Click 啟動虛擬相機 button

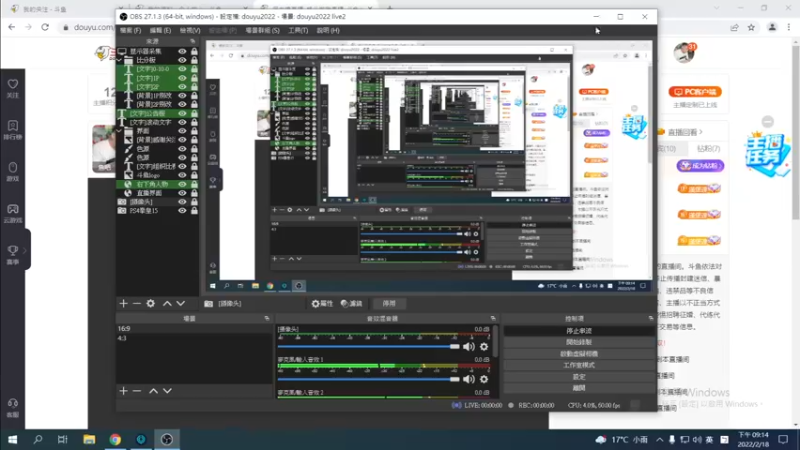click(579, 354)
